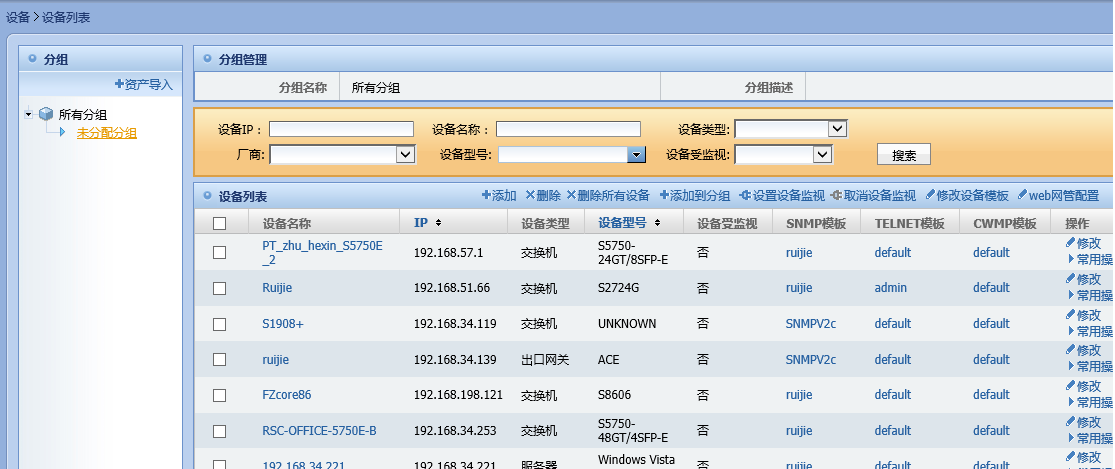The image size is (1115, 469).
Task: Open web网管配置 from the toolbar
Action: pos(1022,196)
